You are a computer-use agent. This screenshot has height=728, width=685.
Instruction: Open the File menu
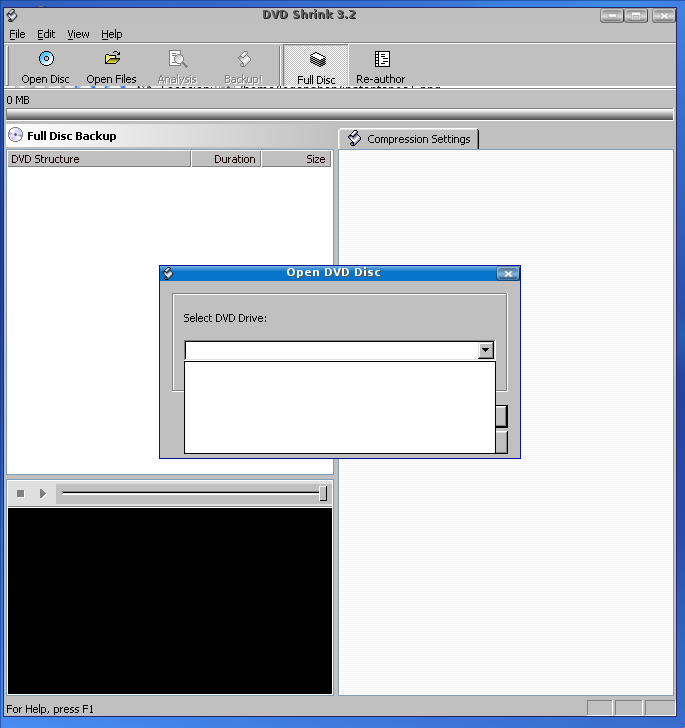17,34
